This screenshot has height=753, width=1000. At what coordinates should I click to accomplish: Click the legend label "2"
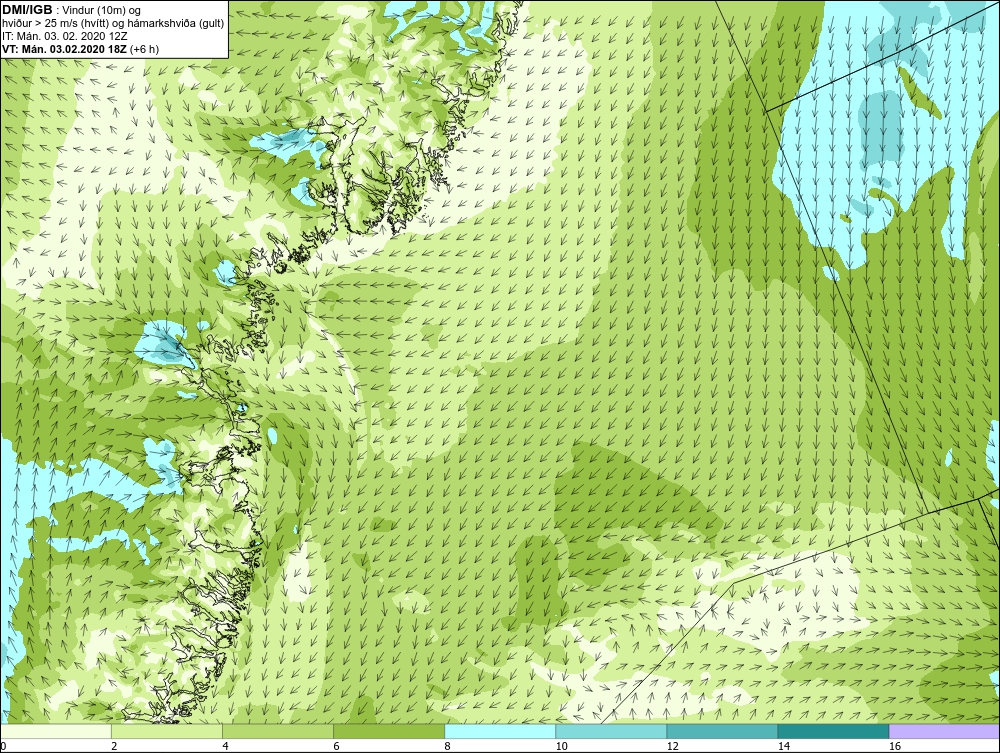(x=114, y=746)
